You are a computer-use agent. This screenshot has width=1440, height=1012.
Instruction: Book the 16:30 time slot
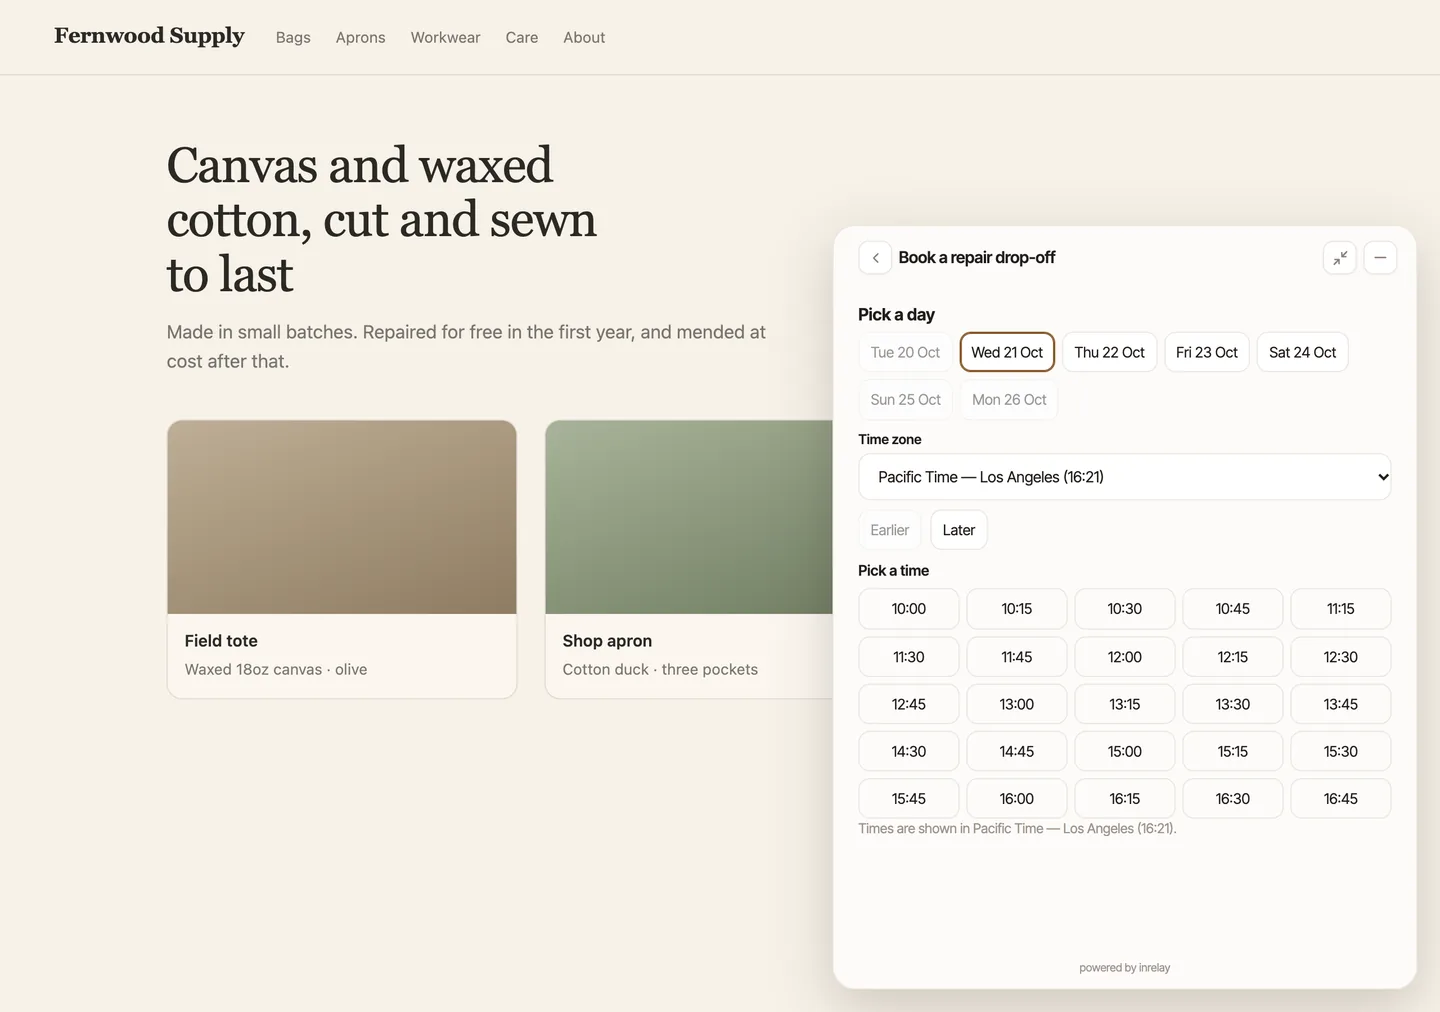[1233, 799]
